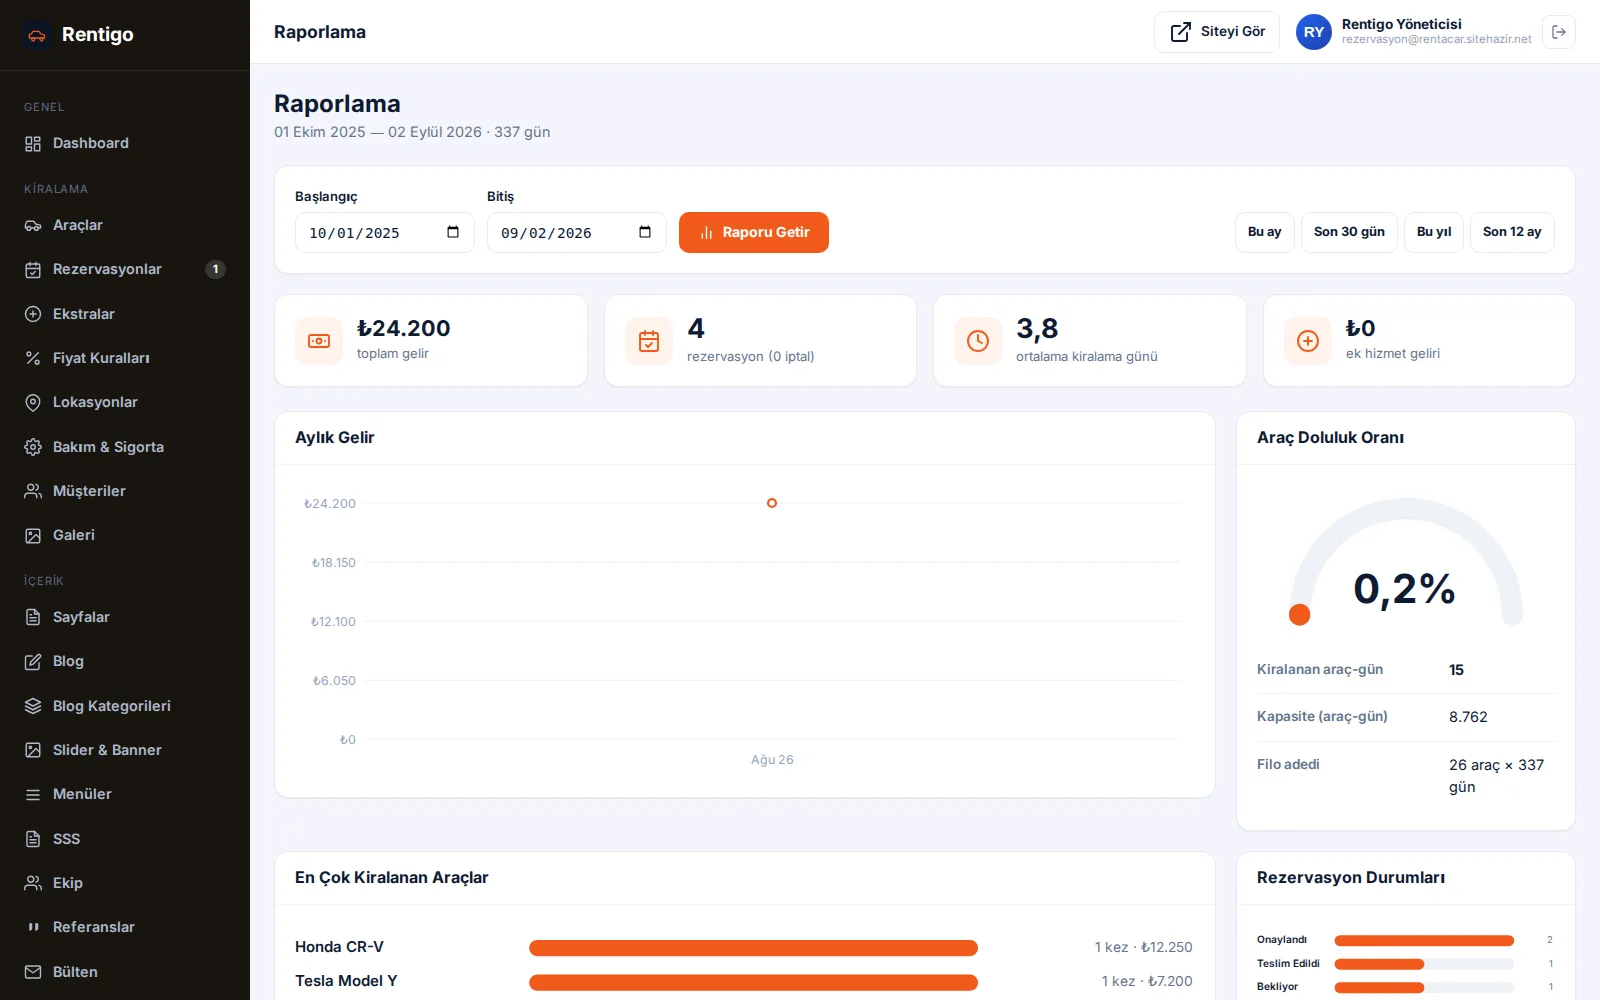Screen dimensions: 1600x1000
Task: Click the Tesla Model Y vehicle name
Action: [346, 981]
